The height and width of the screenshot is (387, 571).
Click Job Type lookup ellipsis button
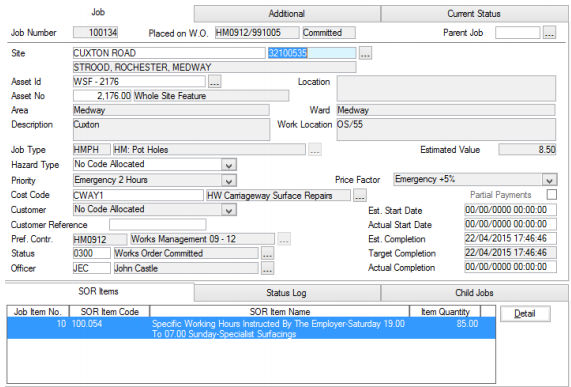[x=315, y=150]
